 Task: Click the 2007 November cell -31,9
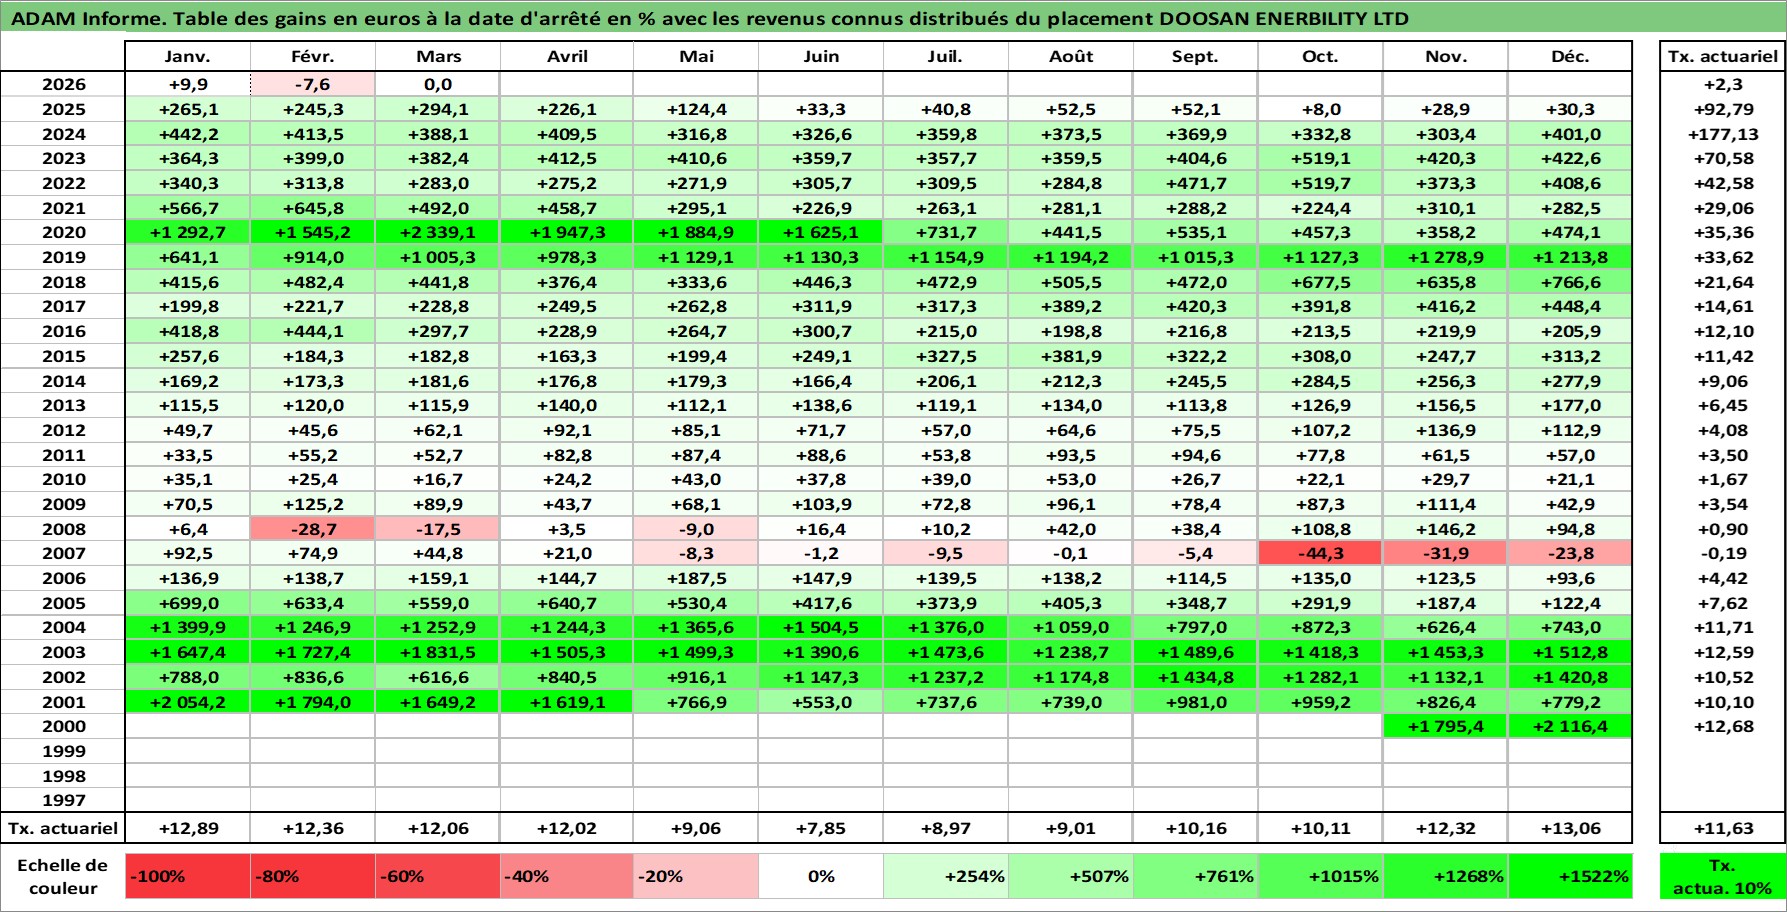point(1446,553)
